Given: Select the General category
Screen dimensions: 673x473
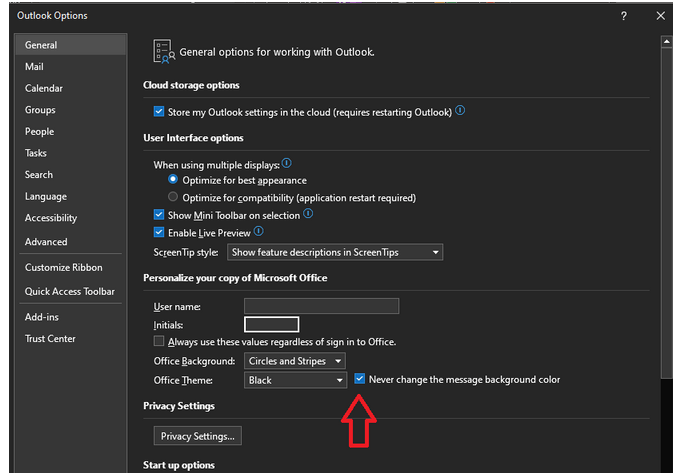Looking at the screenshot, I should 71,45.
